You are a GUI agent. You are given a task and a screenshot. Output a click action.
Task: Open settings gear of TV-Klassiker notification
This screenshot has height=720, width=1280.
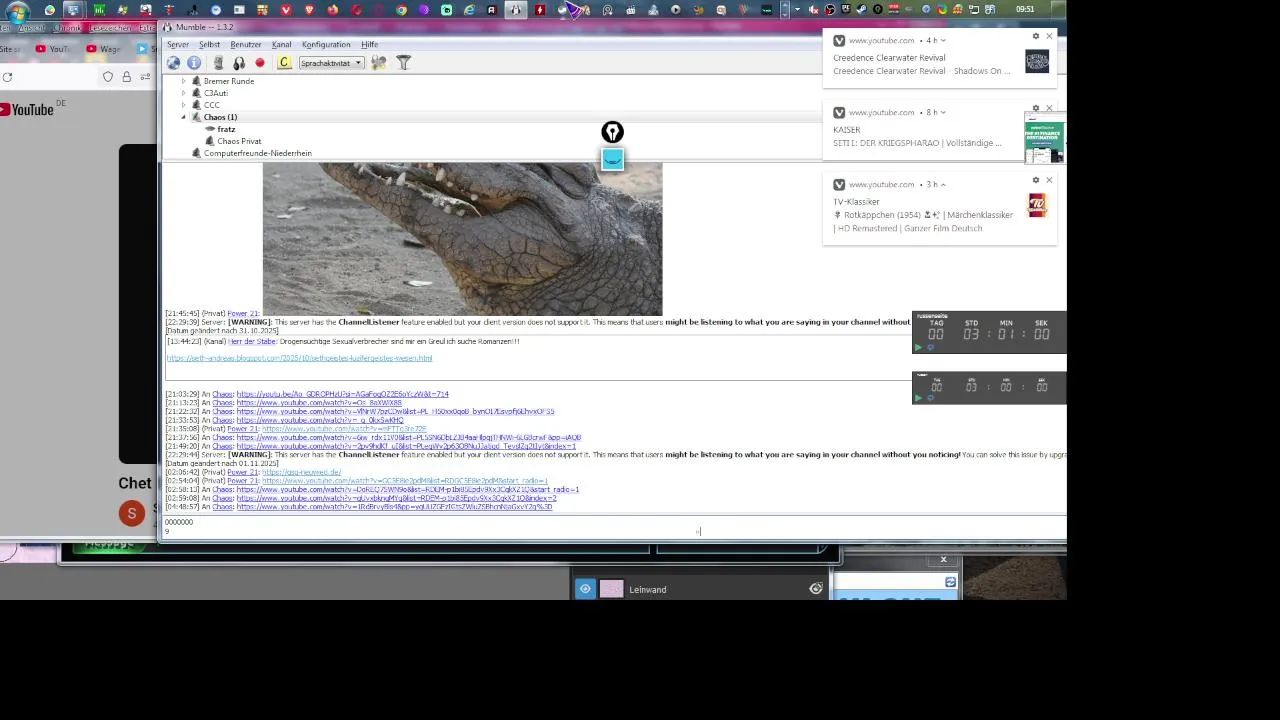(1036, 181)
